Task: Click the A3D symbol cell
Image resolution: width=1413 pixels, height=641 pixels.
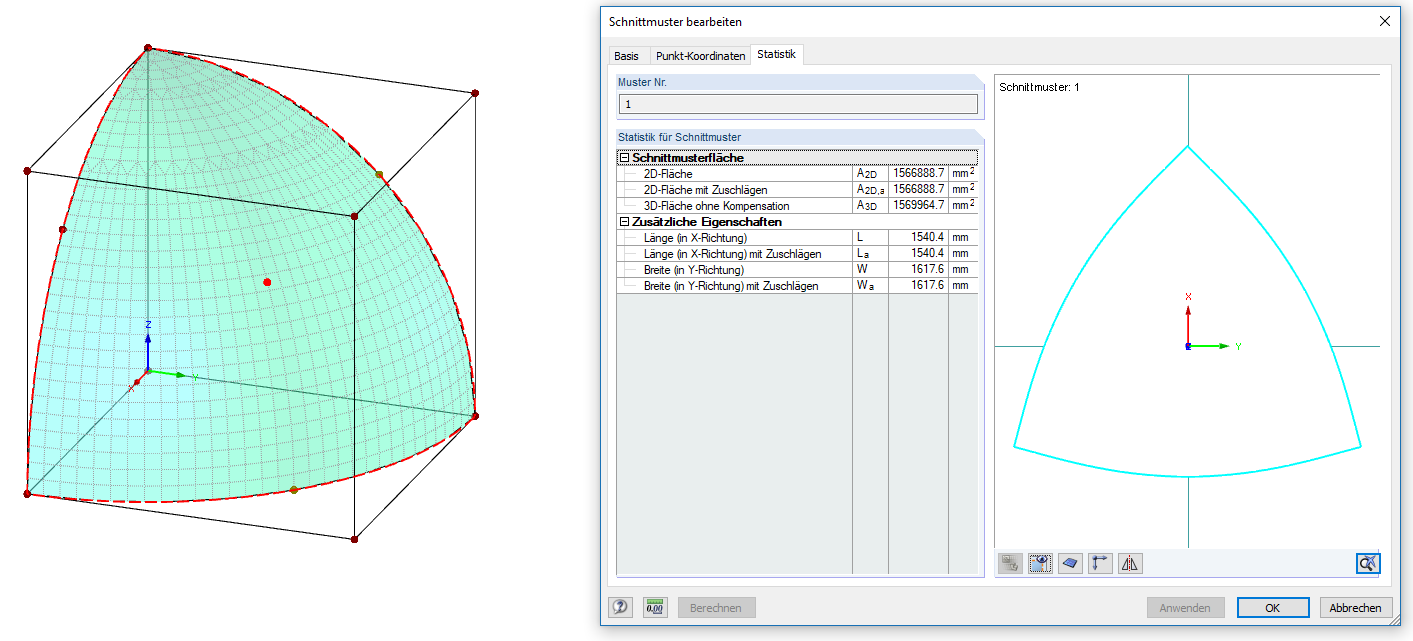Action: 870,206
